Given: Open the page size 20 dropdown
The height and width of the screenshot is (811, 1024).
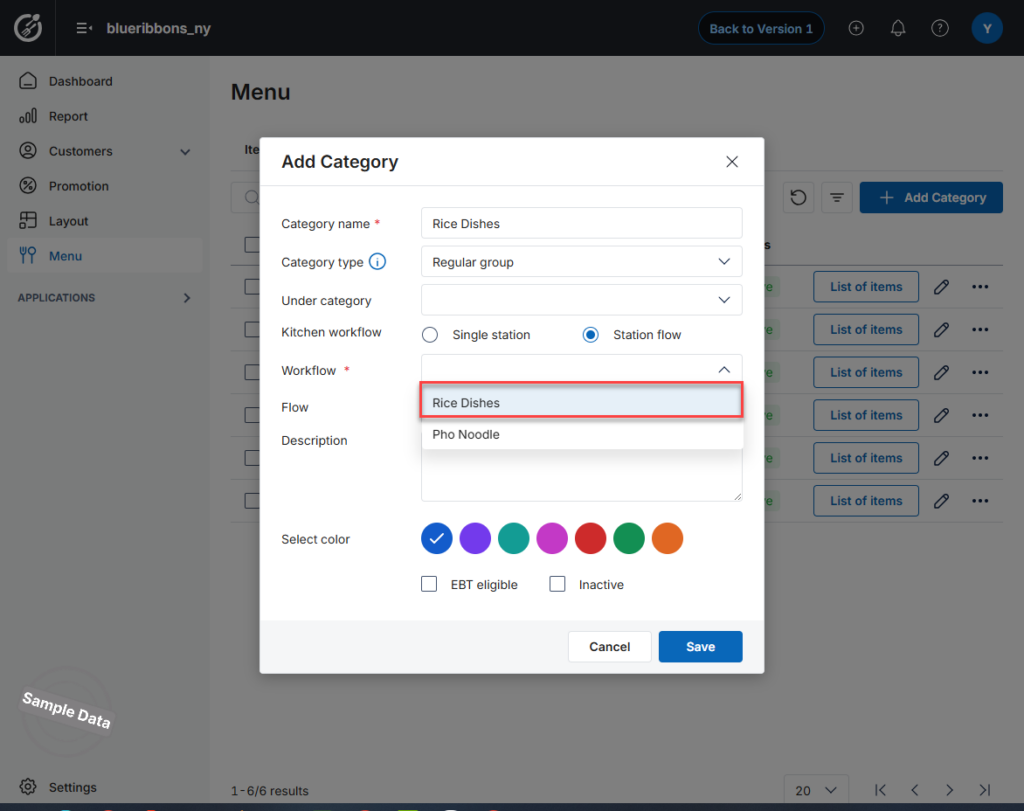Looking at the screenshot, I should [x=816, y=790].
